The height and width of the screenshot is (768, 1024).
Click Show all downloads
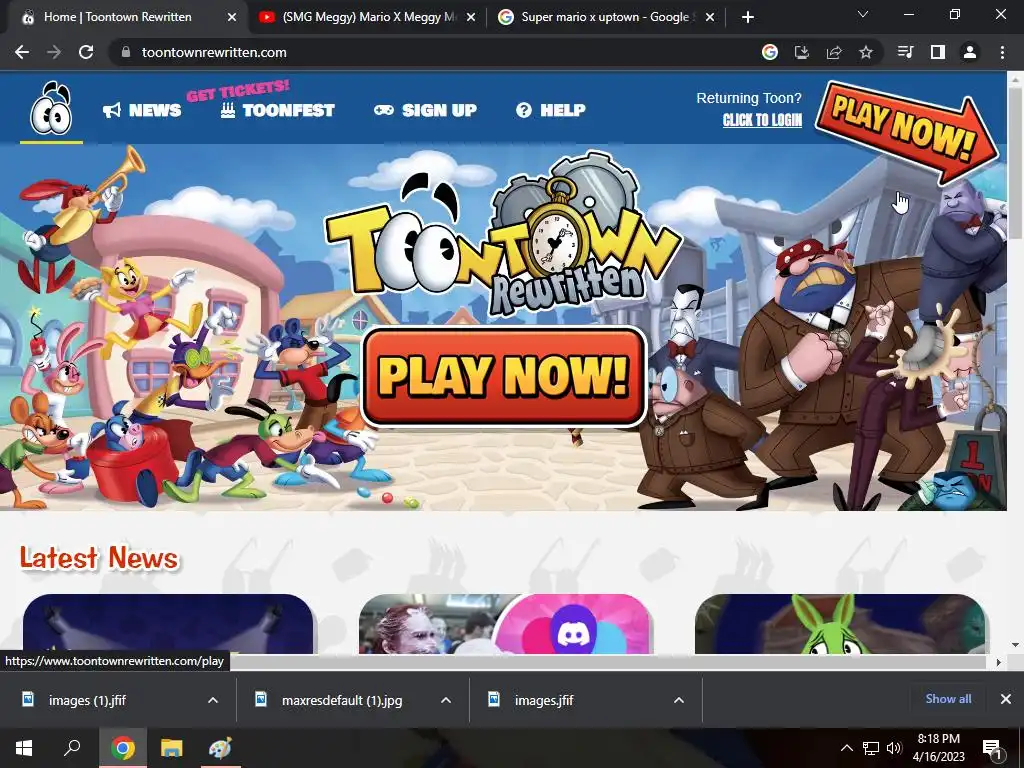(x=948, y=699)
